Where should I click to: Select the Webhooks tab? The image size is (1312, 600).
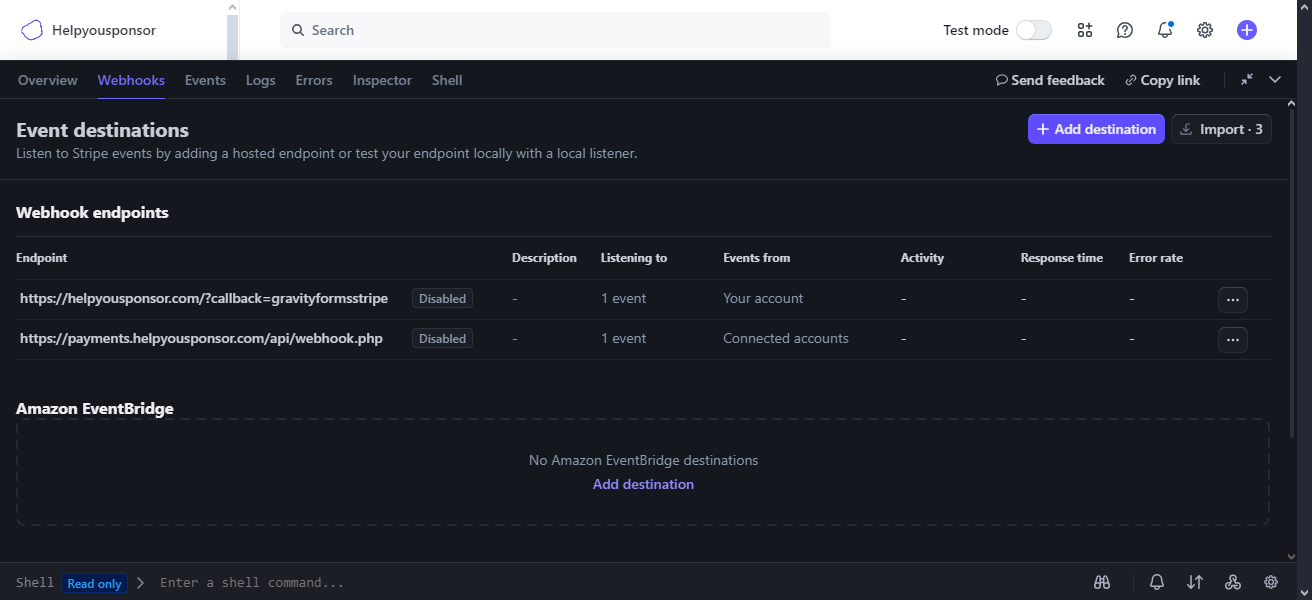pyautogui.click(x=131, y=80)
